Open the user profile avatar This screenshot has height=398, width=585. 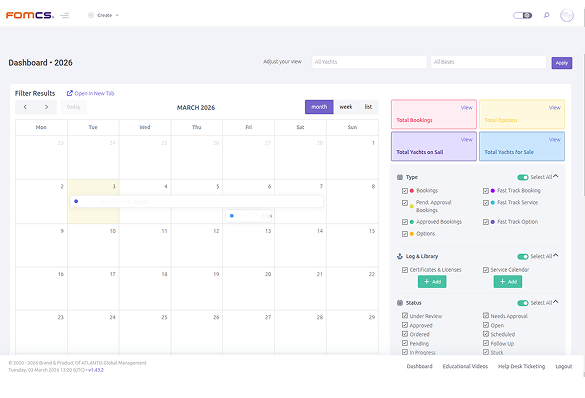(567, 15)
